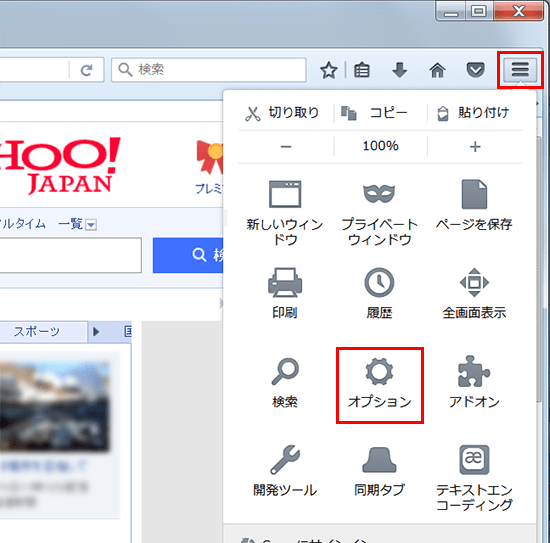Click the bookmark star icon

click(329, 70)
